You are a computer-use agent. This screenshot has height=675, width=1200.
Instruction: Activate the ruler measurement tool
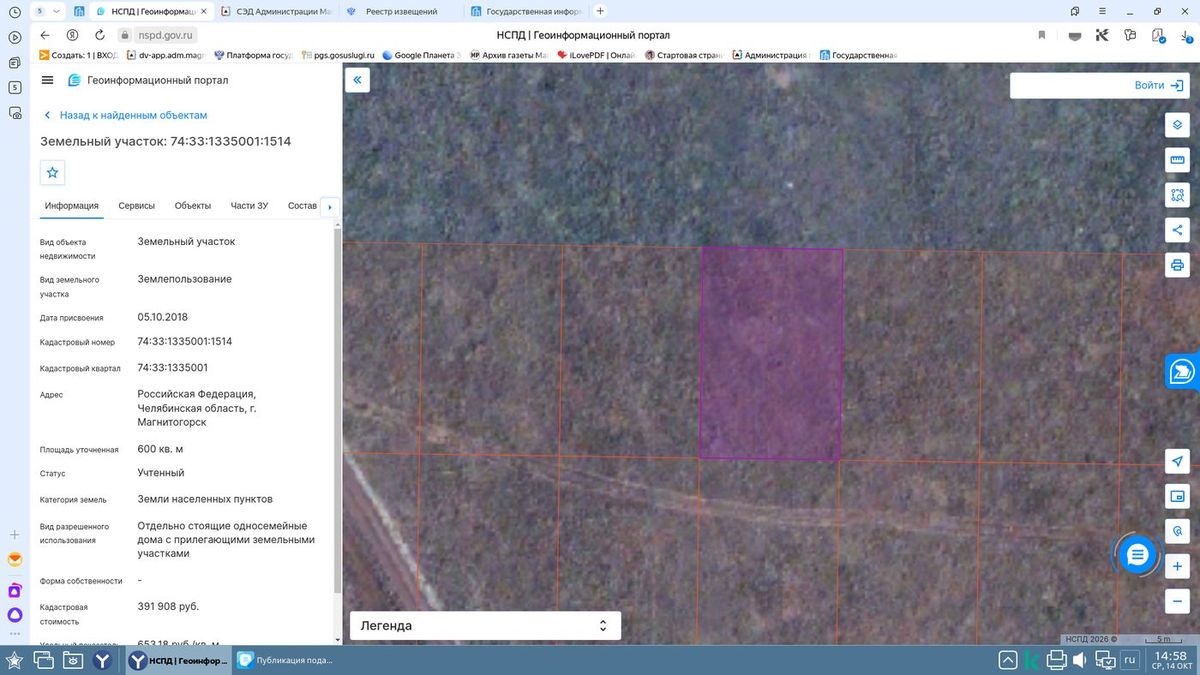click(1177, 160)
